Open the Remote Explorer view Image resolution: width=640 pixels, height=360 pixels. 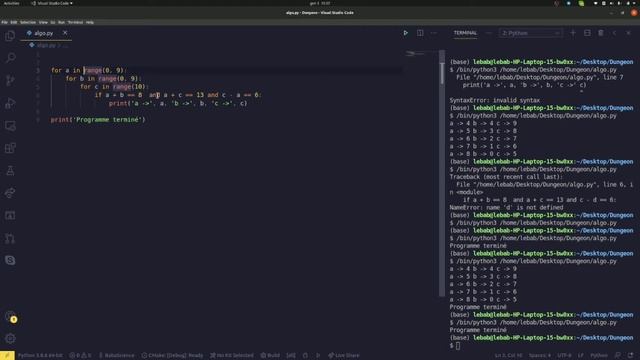point(10,126)
